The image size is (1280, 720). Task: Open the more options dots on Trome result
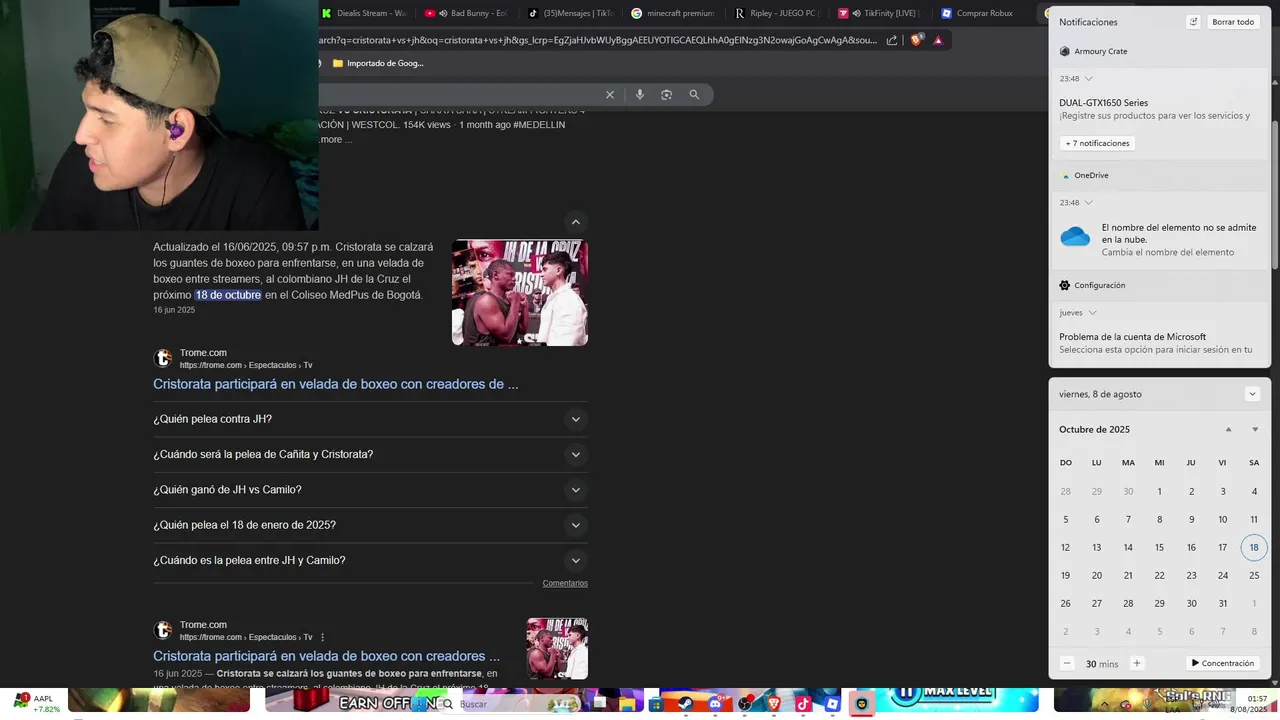[322, 637]
